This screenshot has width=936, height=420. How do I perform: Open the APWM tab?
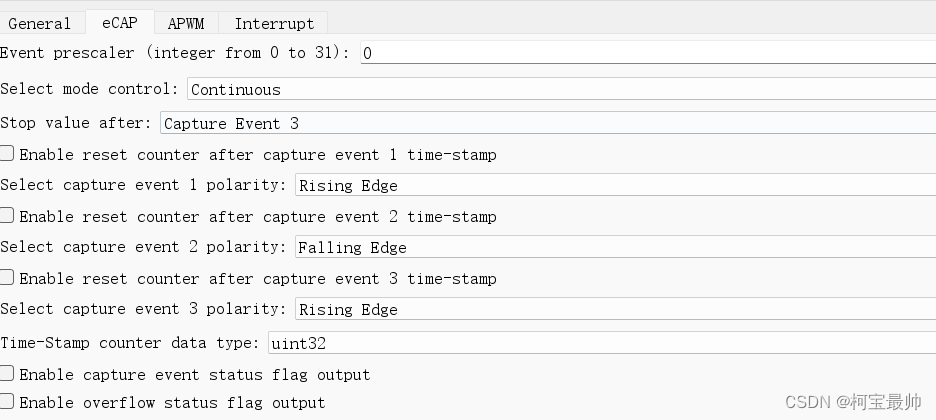click(x=186, y=23)
